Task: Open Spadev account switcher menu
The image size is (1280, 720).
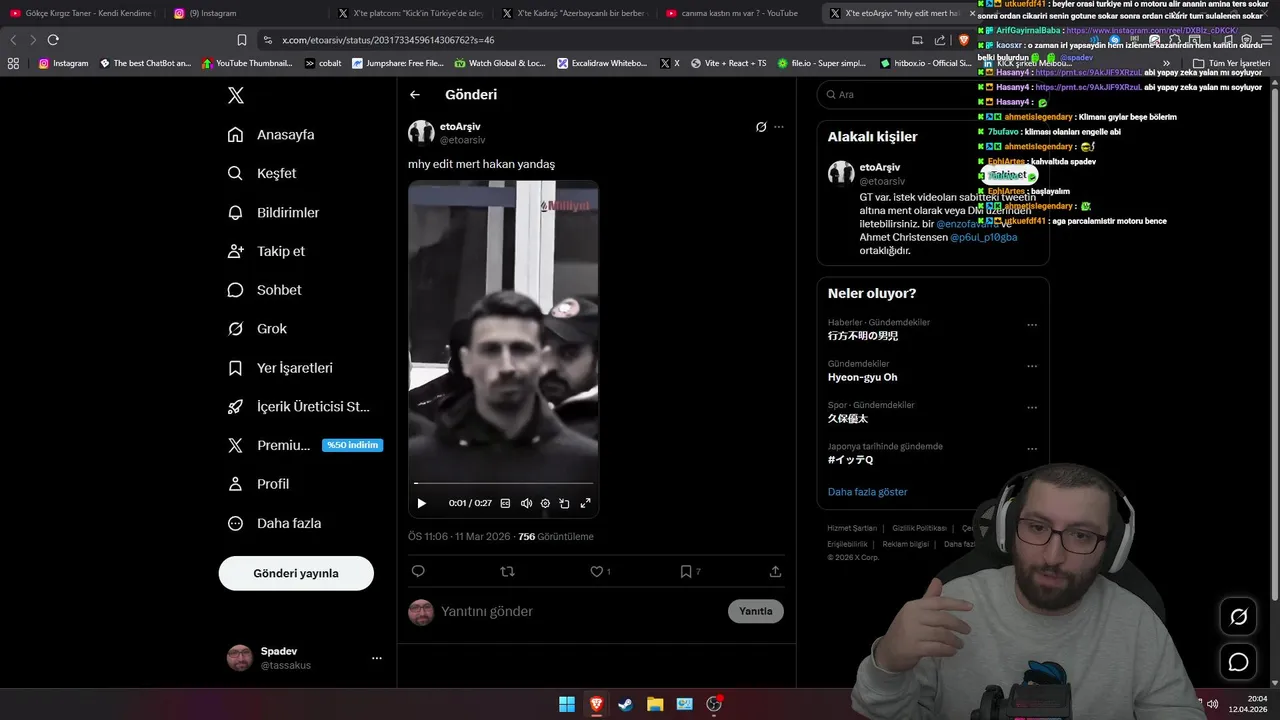Action: [x=305, y=657]
